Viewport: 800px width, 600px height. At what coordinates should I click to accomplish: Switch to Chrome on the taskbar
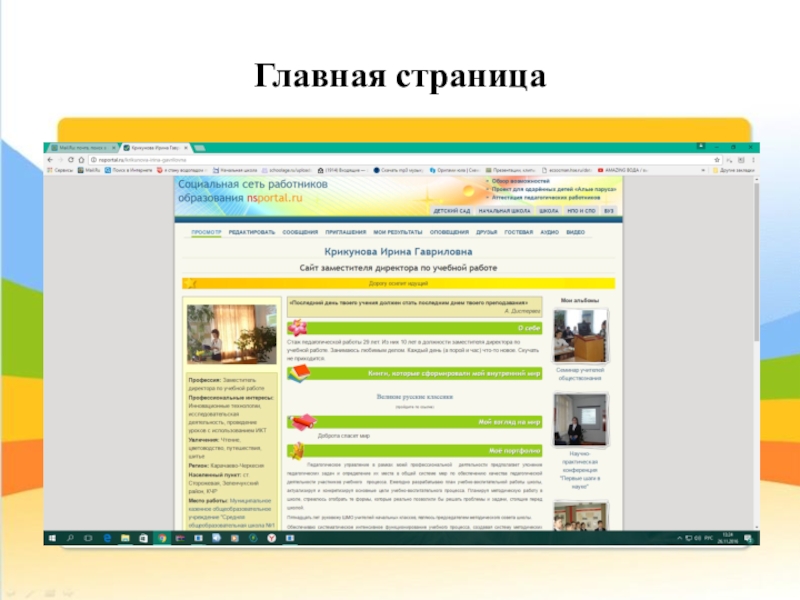point(162,538)
